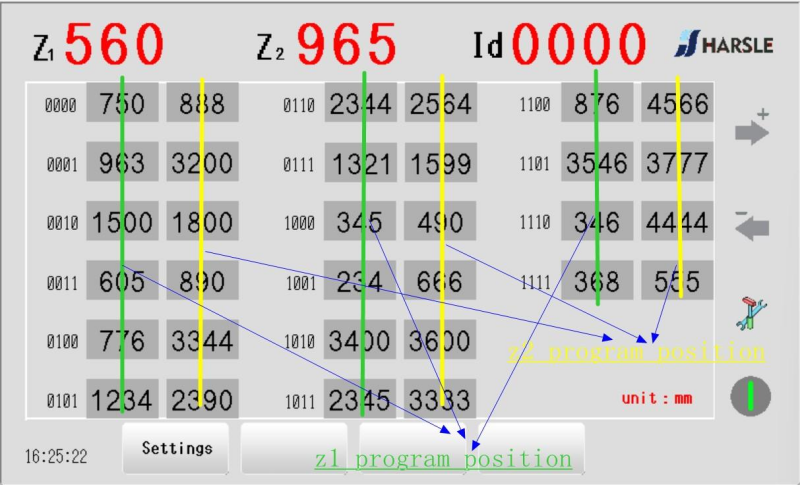Select the Id value 0000
The image size is (800, 485).
point(580,45)
